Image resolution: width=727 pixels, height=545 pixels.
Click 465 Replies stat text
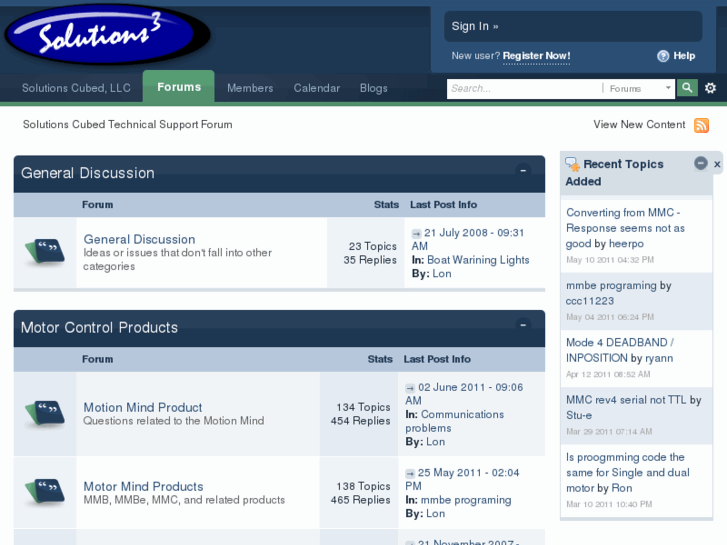[x=360, y=500]
